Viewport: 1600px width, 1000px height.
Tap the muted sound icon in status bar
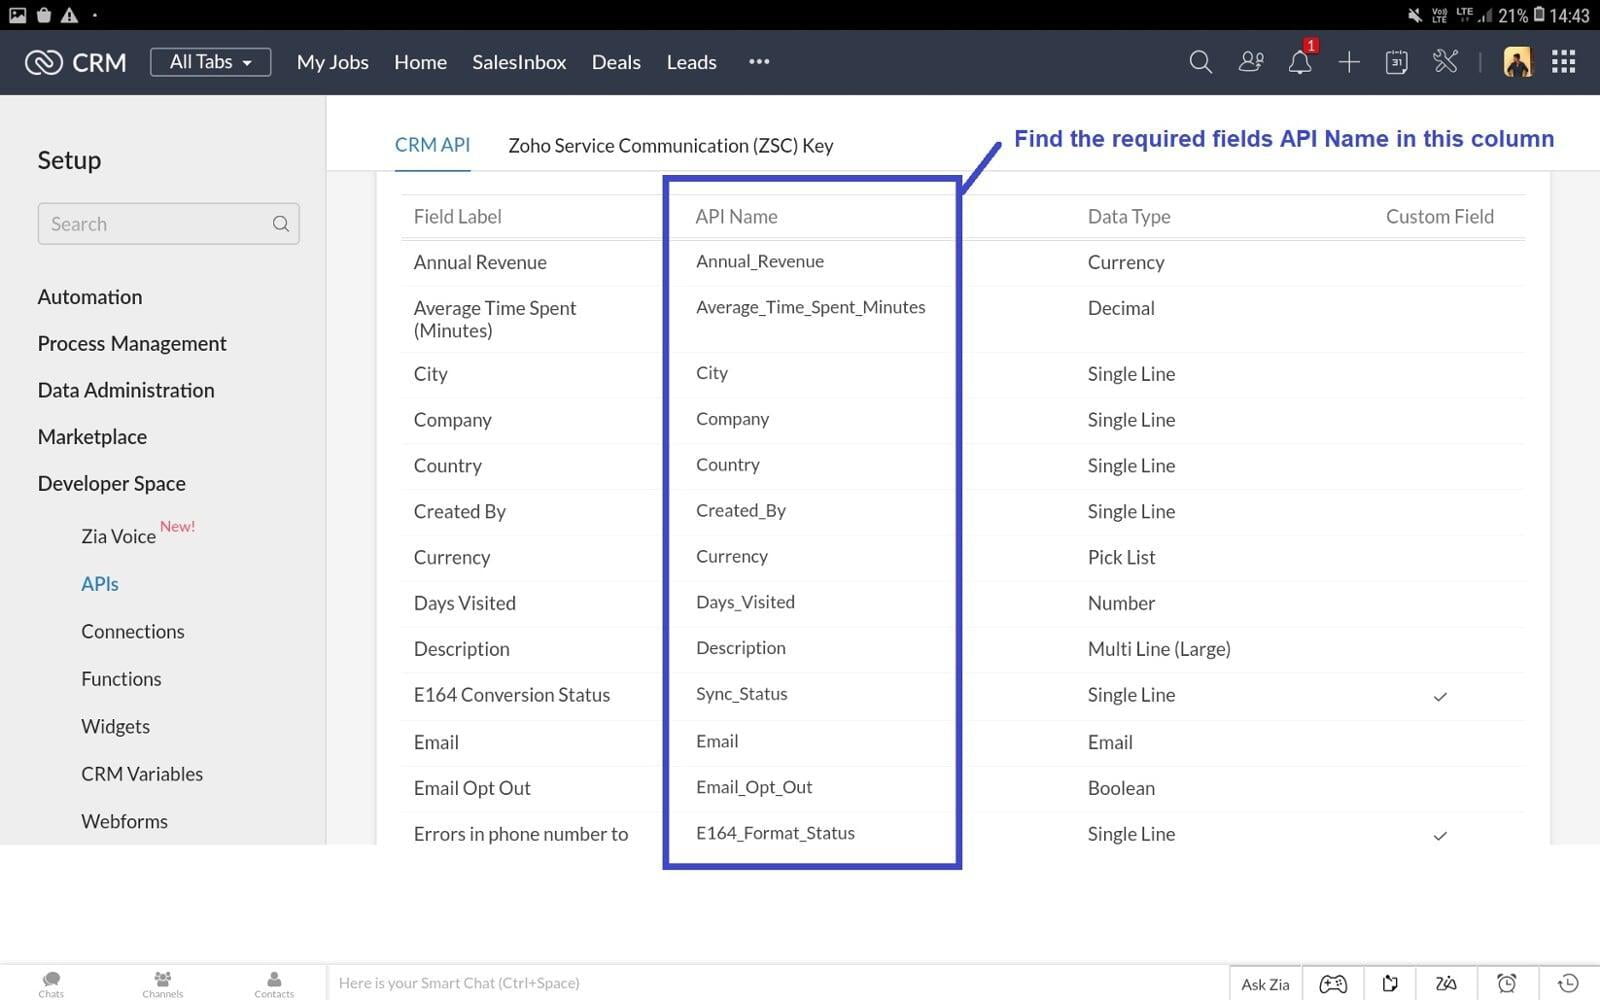point(1414,15)
